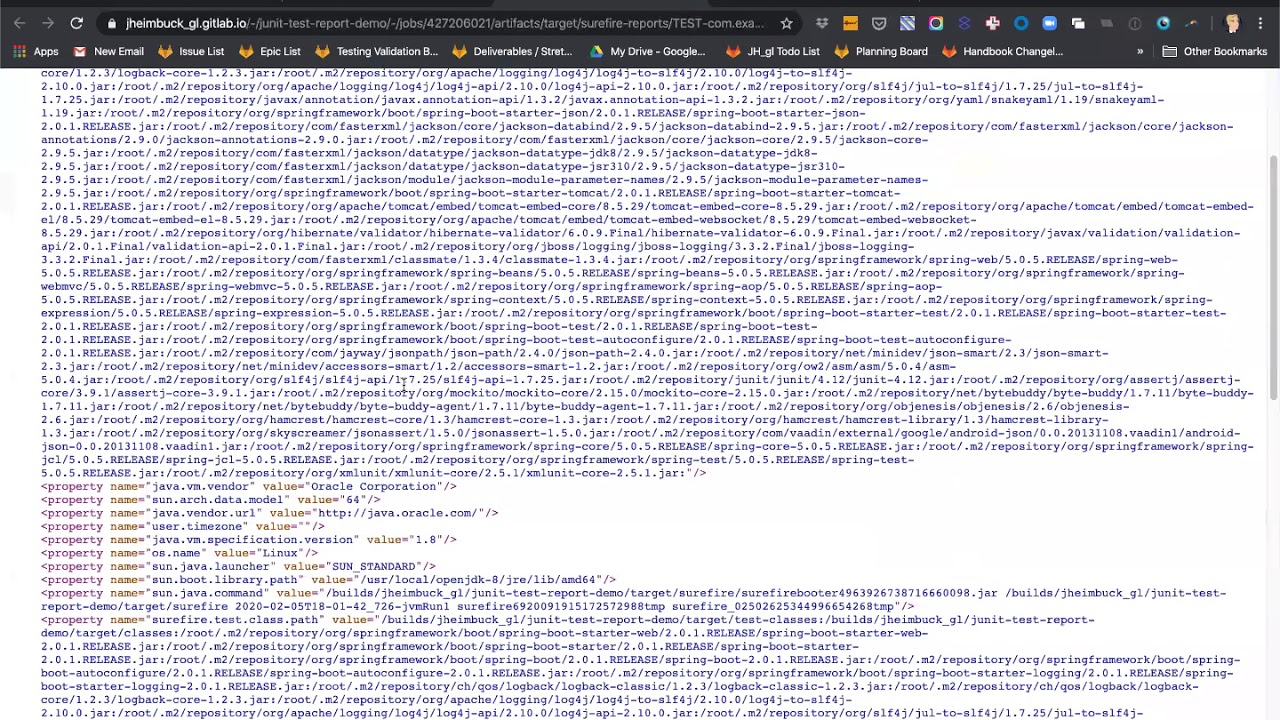Image resolution: width=1280 pixels, height=720 pixels.
Task: Bookmark this page with the star icon
Action: point(787,23)
